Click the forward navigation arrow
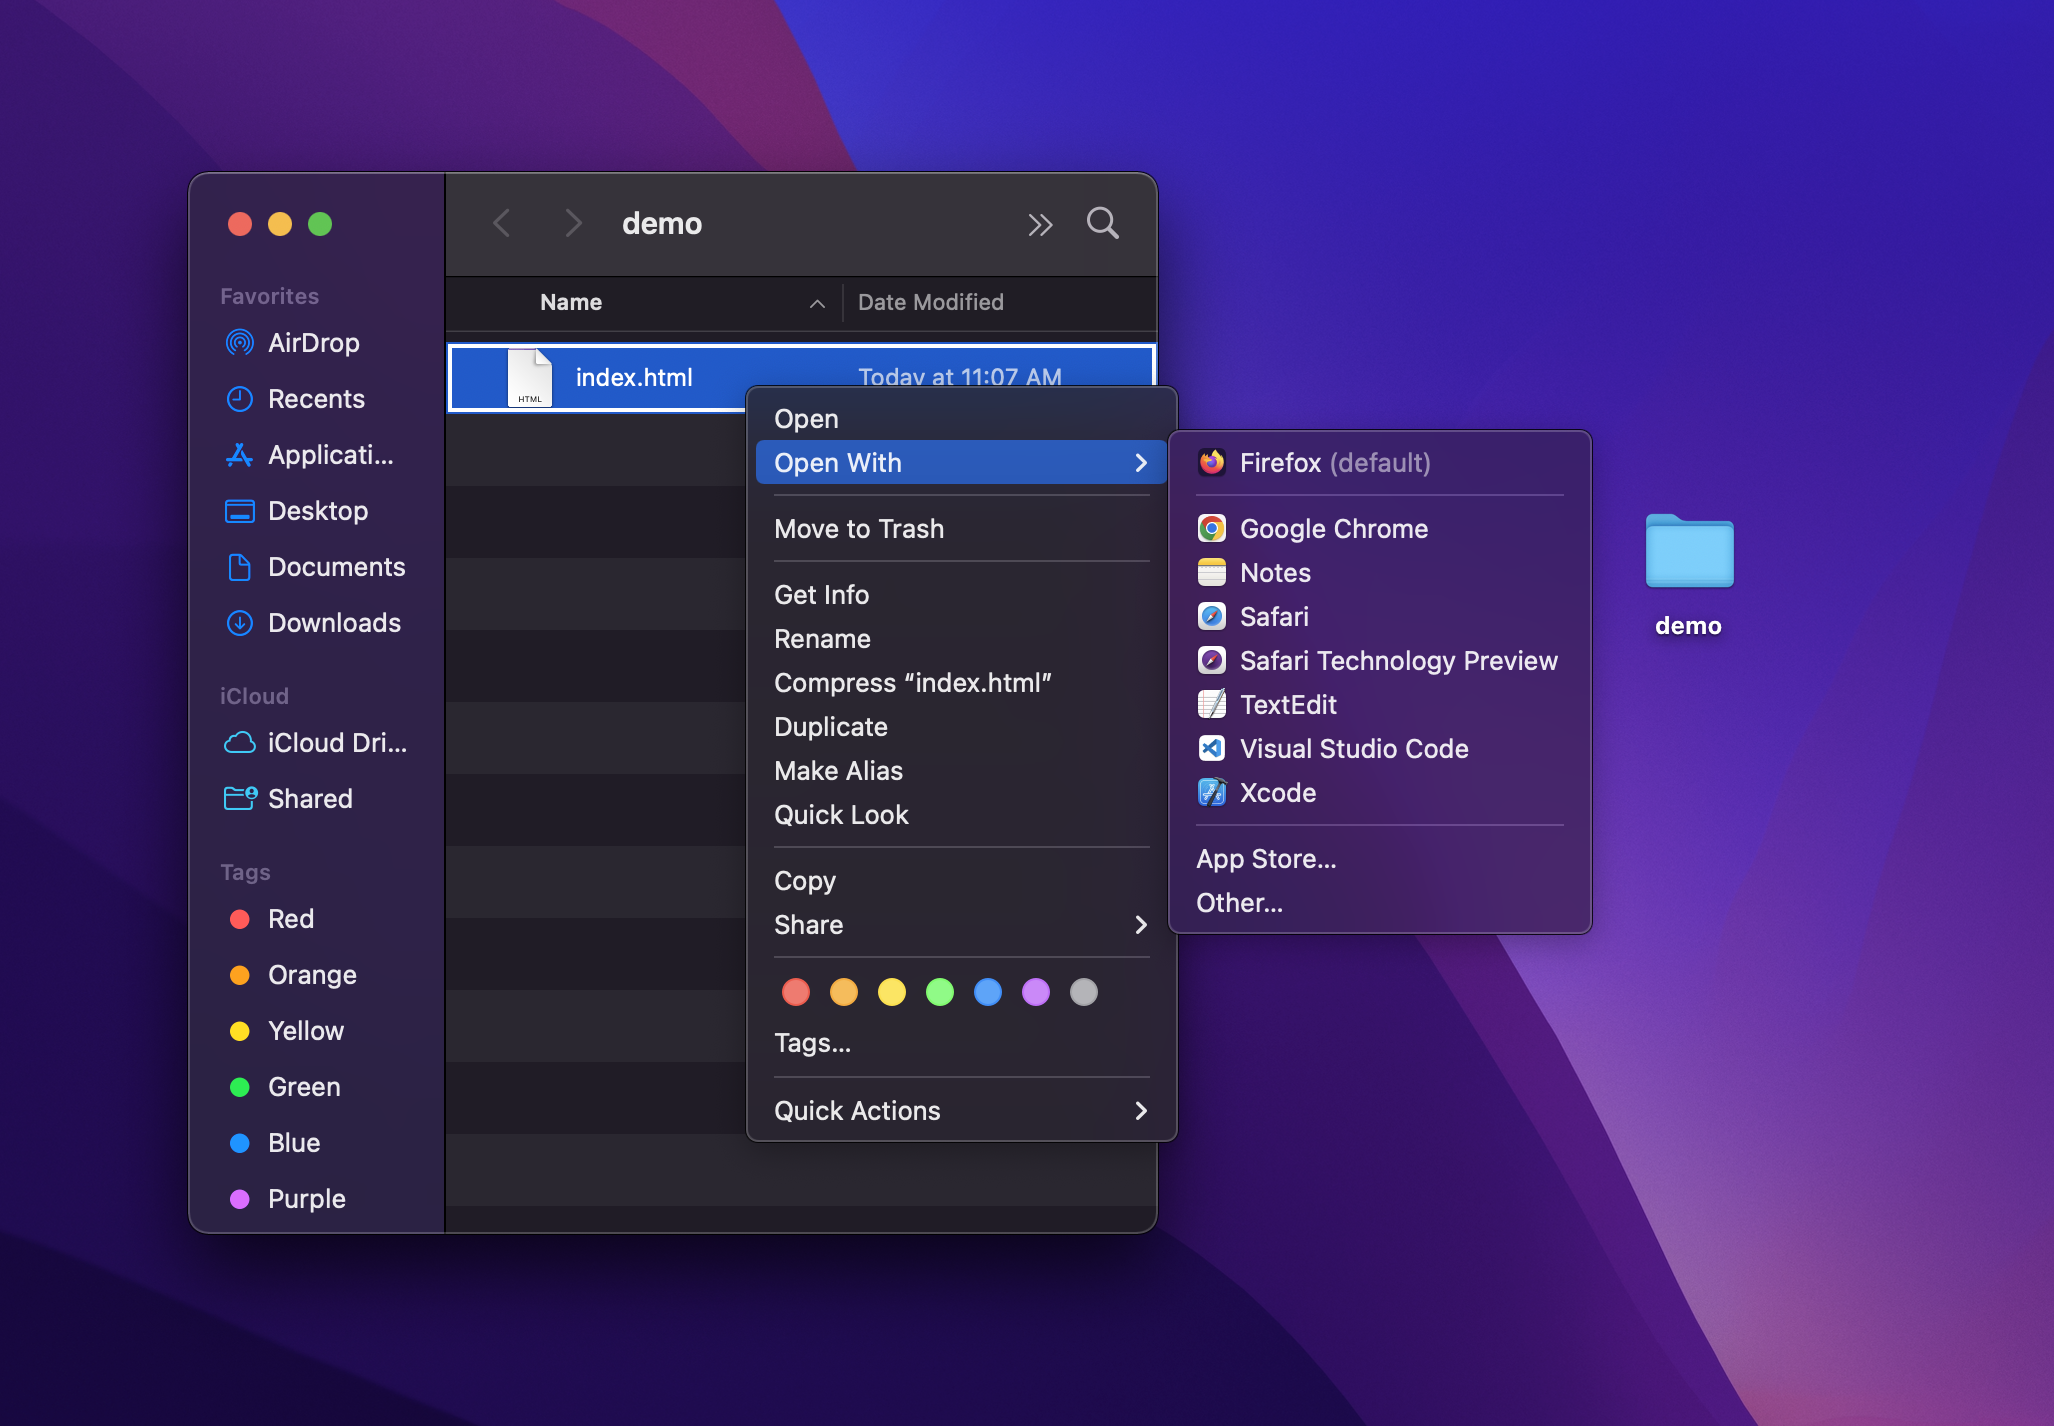2054x1426 pixels. coord(572,223)
